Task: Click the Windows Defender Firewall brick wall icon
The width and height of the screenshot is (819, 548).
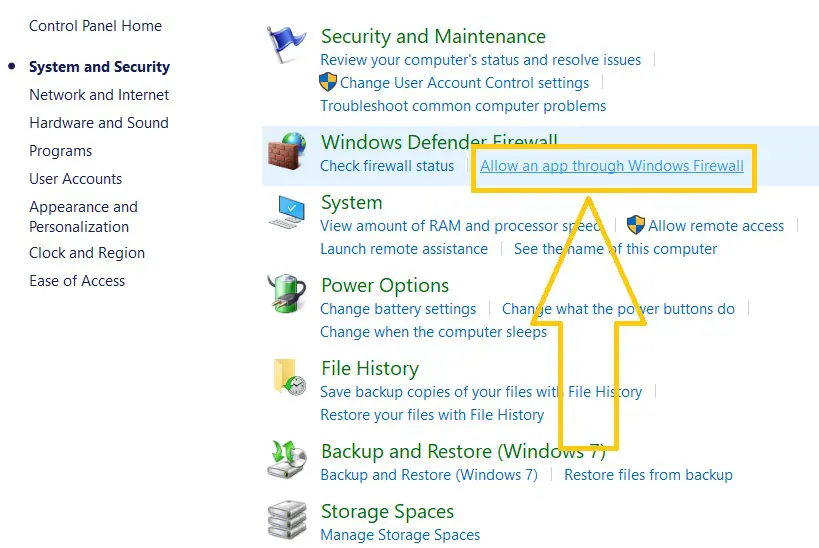Action: point(287,151)
